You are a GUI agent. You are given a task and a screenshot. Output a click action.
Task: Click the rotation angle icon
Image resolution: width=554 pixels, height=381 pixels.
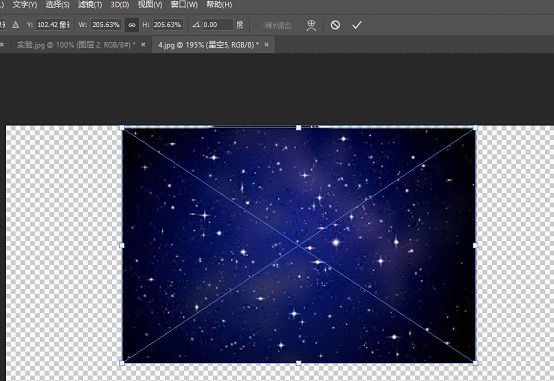pyautogui.click(x=196, y=25)
